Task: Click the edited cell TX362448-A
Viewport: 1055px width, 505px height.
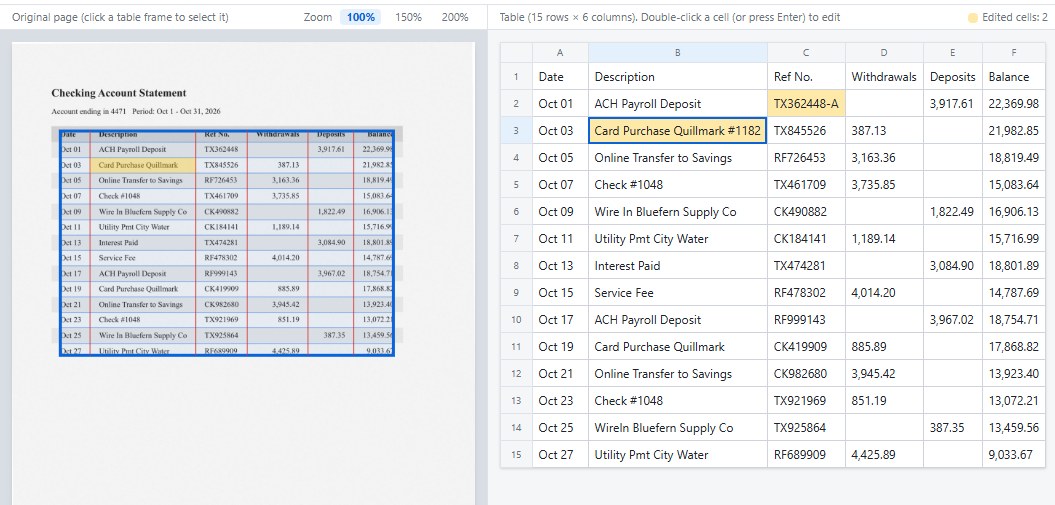Action: (806, 104)
